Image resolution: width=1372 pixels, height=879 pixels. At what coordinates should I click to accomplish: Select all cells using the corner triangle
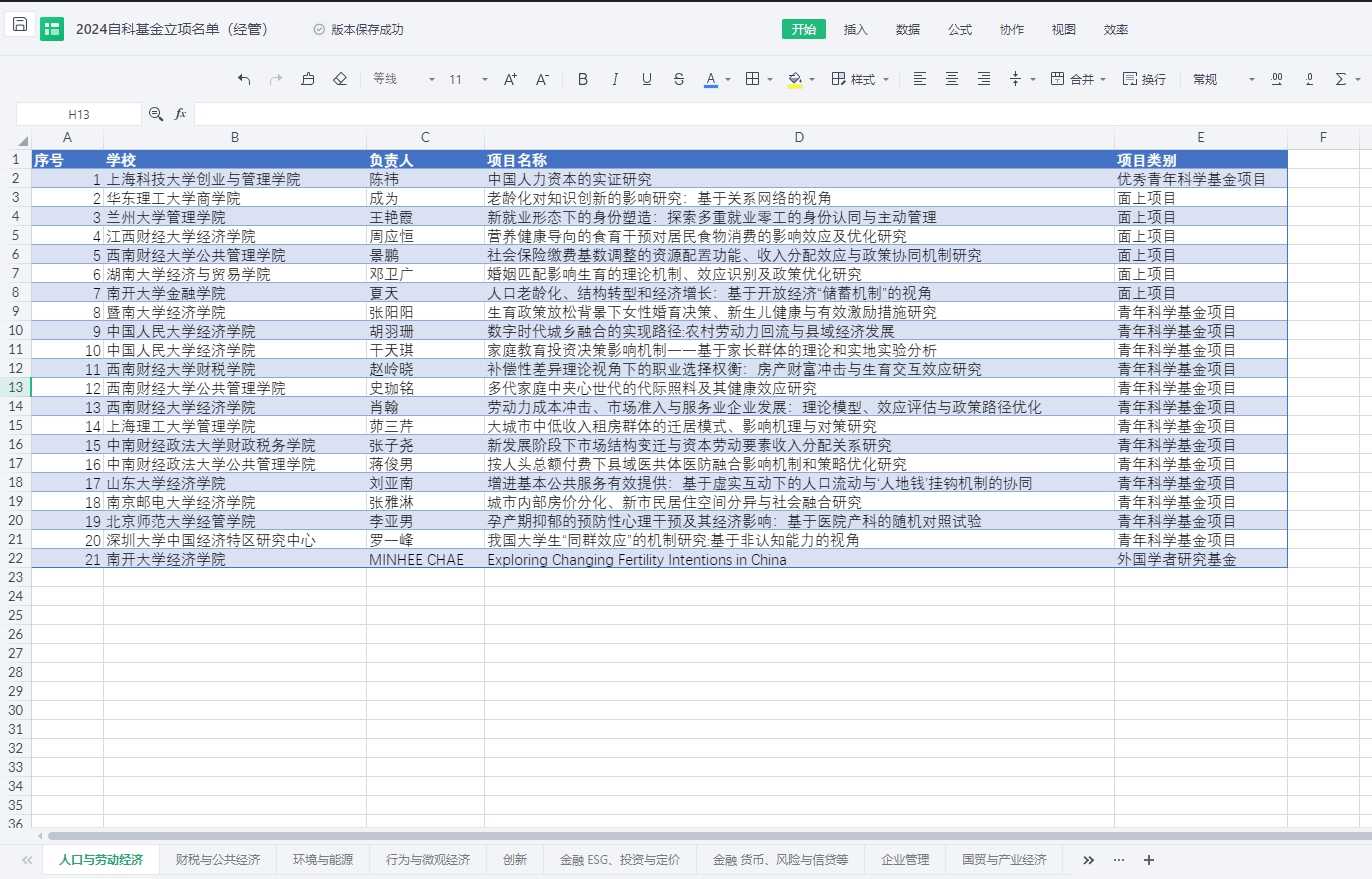tap(22, 141)
